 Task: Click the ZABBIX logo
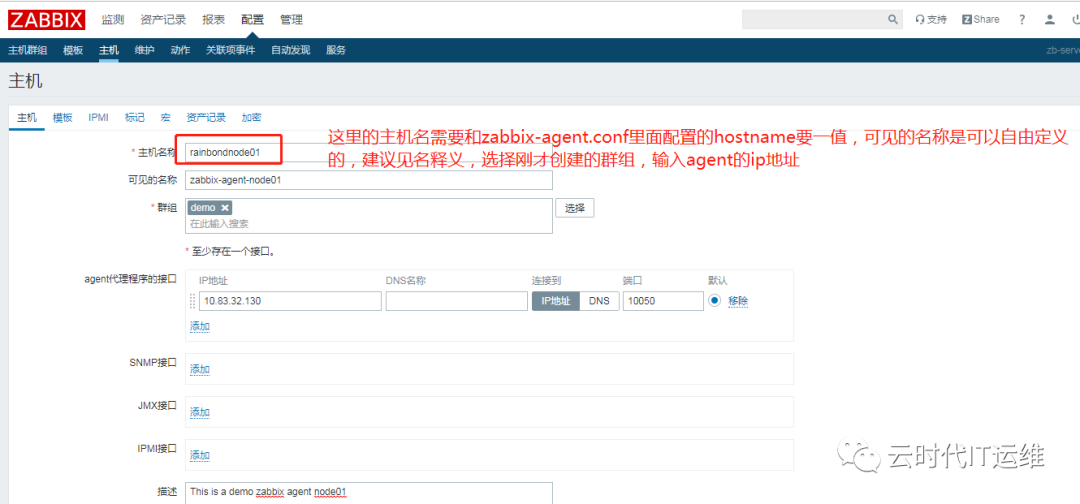pyautogui.click(x=47, y=19)
